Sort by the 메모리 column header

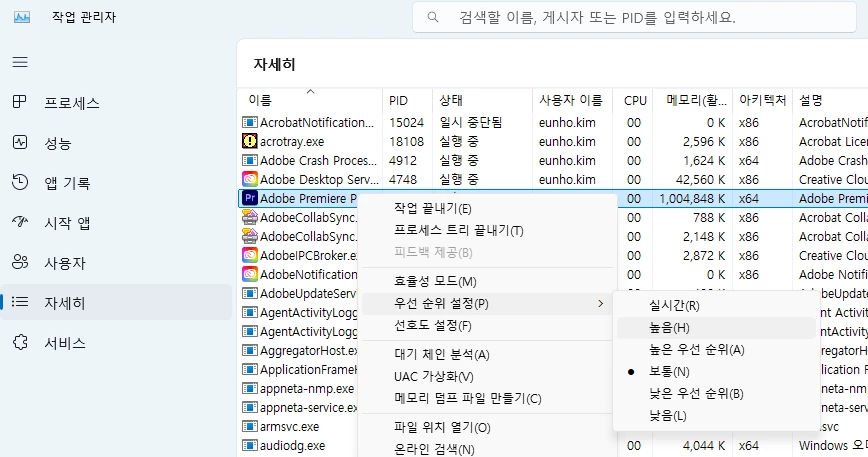pyautogui.click(x=693, y=100)
